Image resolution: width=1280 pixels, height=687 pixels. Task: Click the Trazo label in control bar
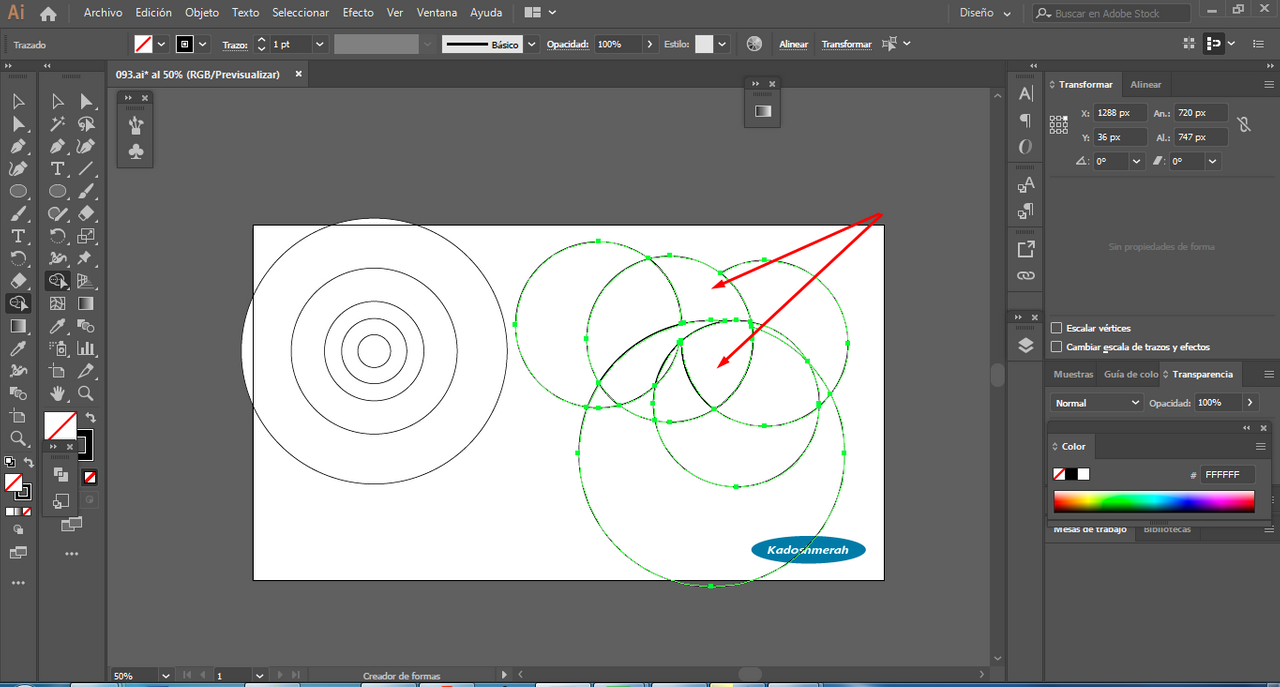coord(234,45)
